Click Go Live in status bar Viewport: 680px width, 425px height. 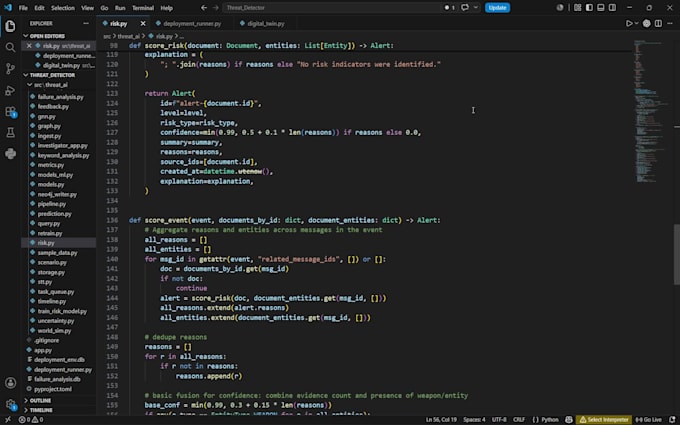[x=649, y=420]
